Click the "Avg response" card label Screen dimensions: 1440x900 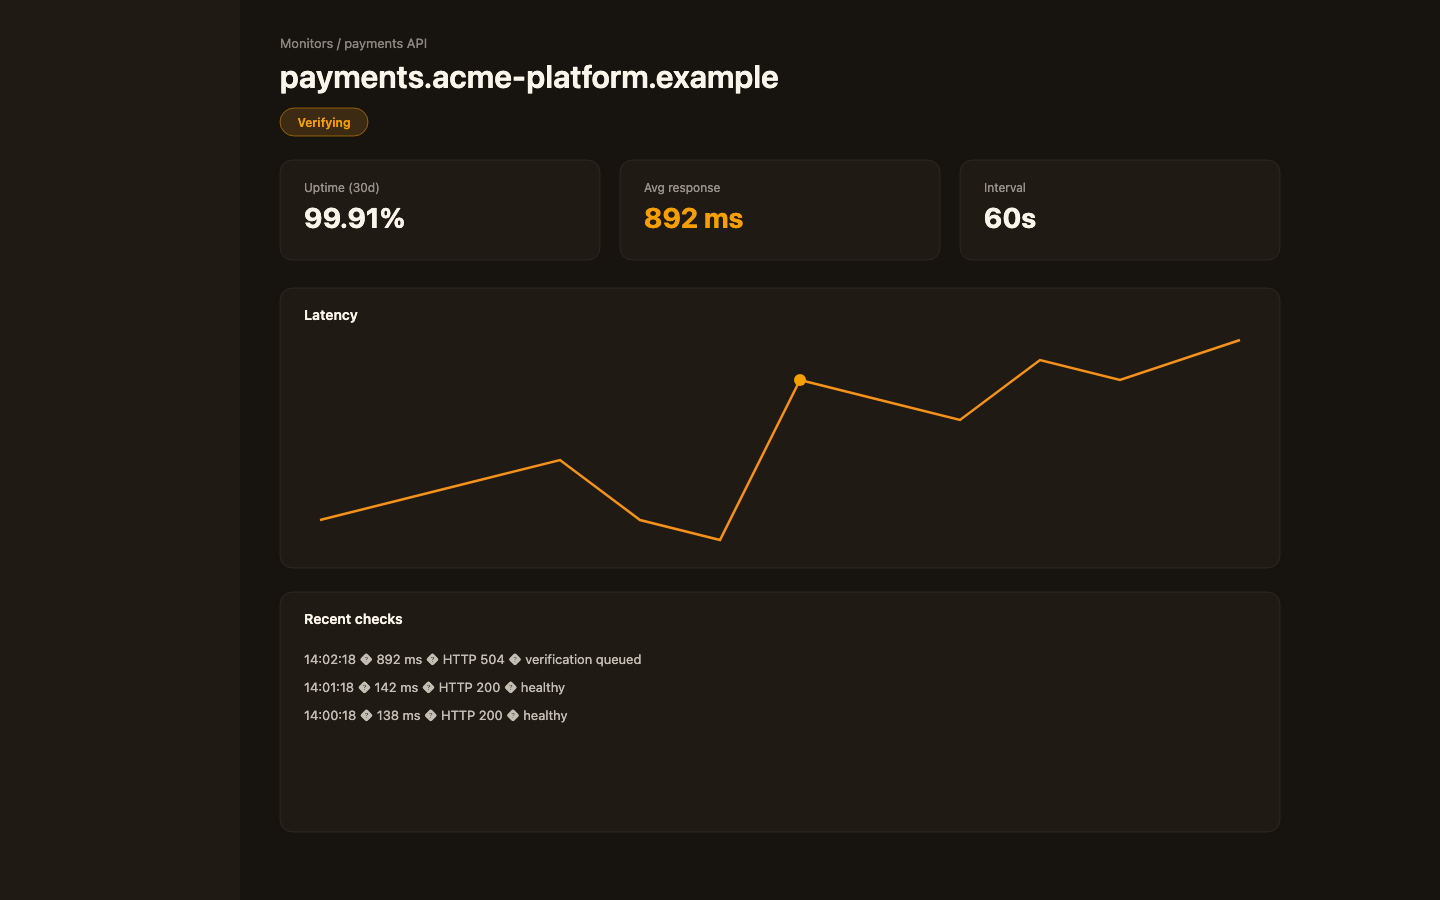[x=682, y=188]
